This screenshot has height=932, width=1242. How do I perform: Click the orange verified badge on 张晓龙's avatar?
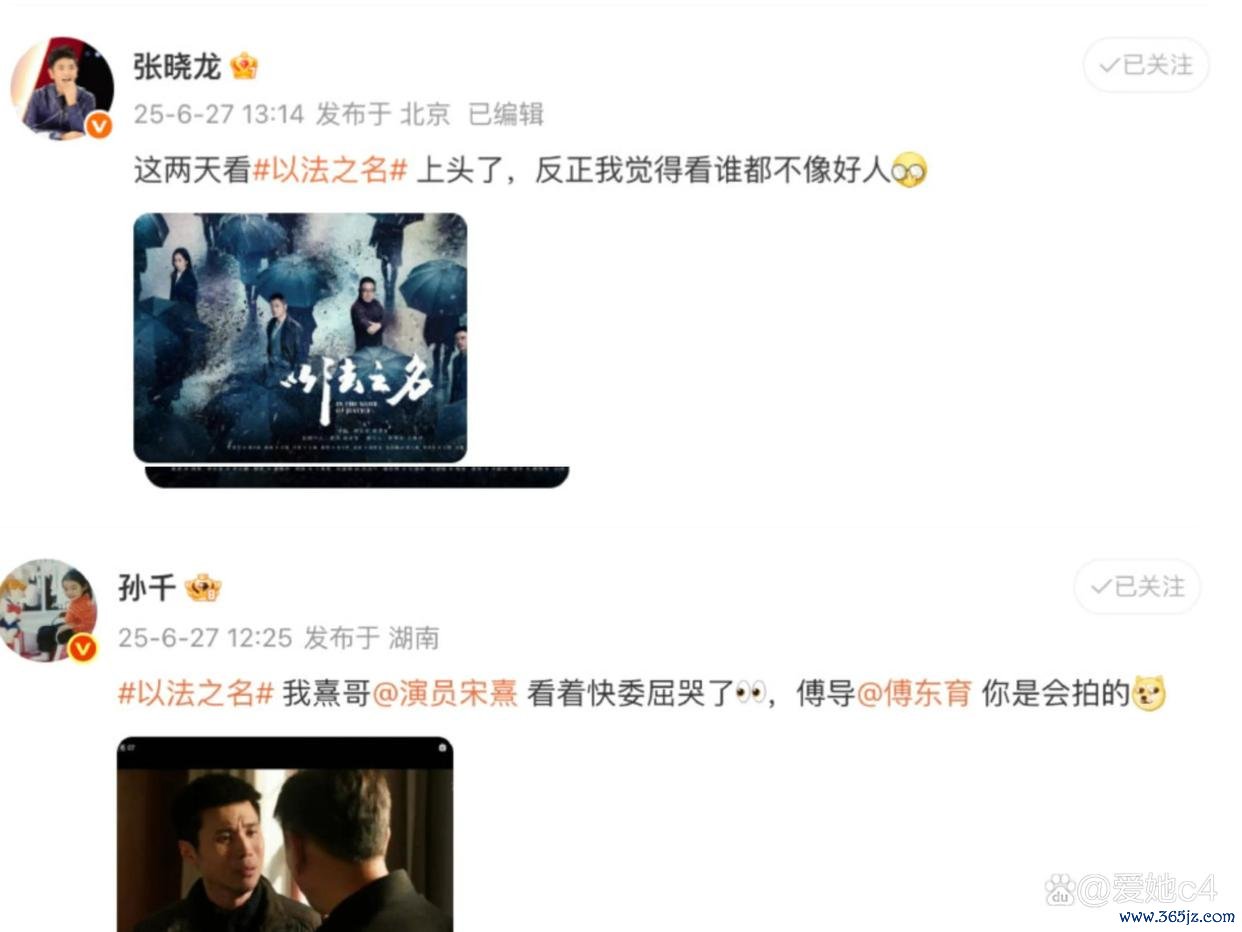(x=99, y=126)
